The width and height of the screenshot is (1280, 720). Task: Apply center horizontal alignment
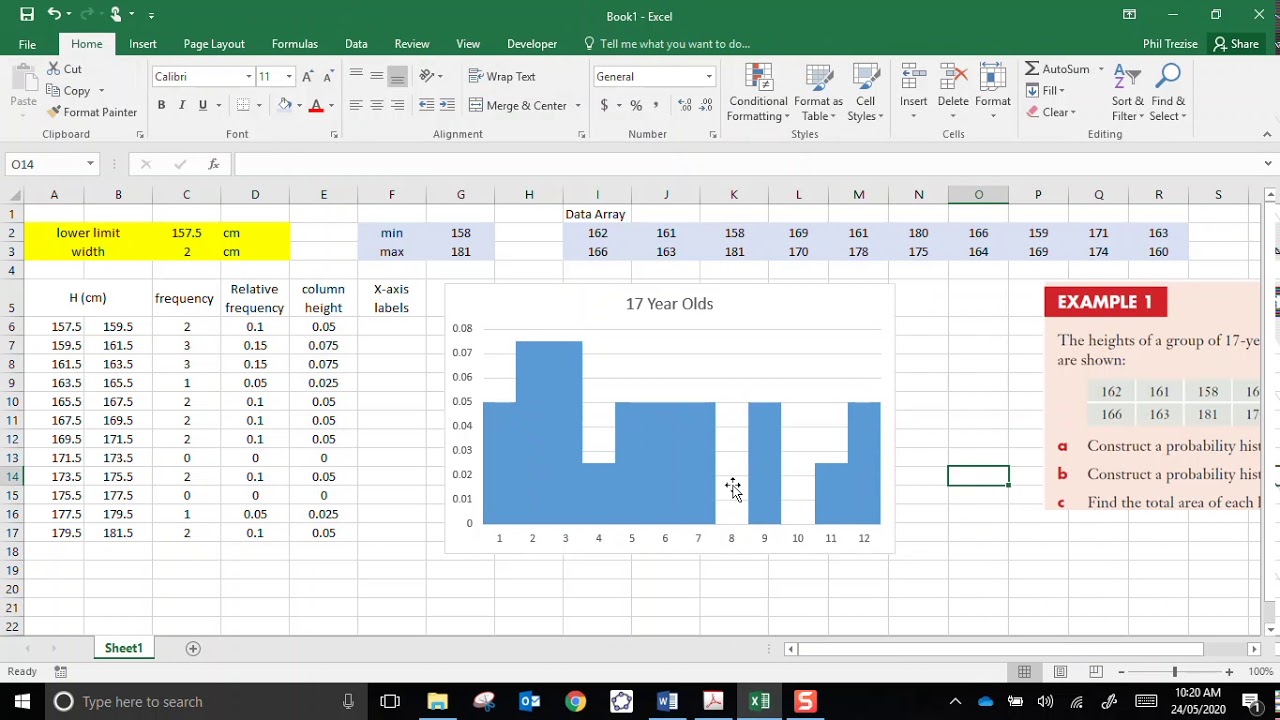pyautogui.click(x=377, y=105)
